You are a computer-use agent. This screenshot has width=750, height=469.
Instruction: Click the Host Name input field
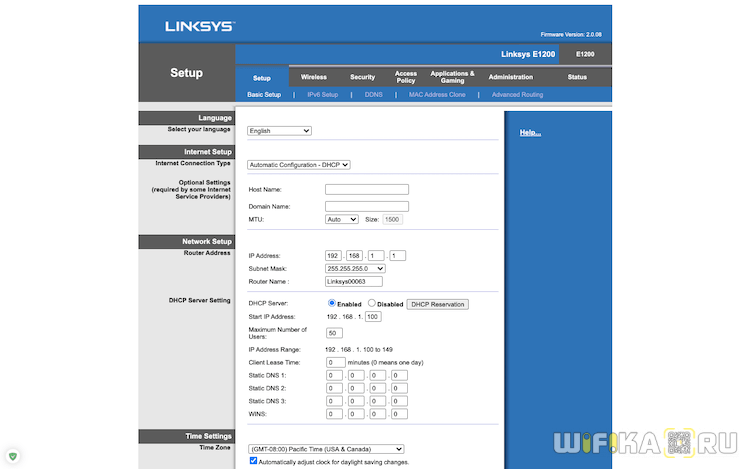[367, 189]
